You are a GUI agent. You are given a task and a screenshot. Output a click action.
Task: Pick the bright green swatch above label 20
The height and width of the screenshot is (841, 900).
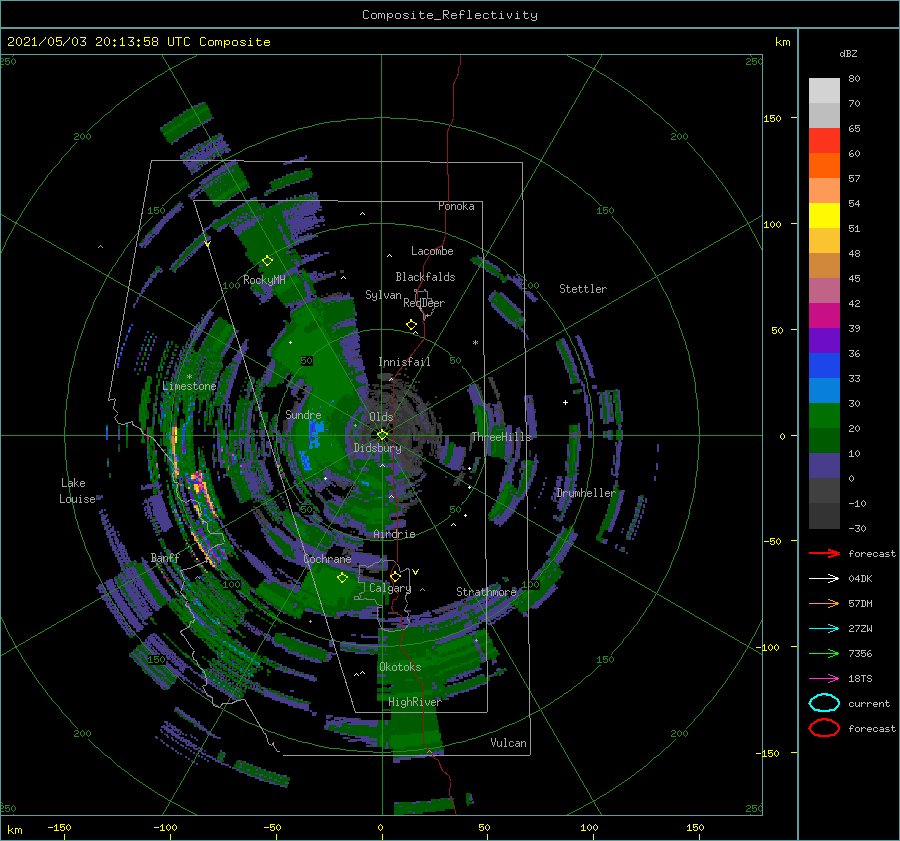(824, 416)
